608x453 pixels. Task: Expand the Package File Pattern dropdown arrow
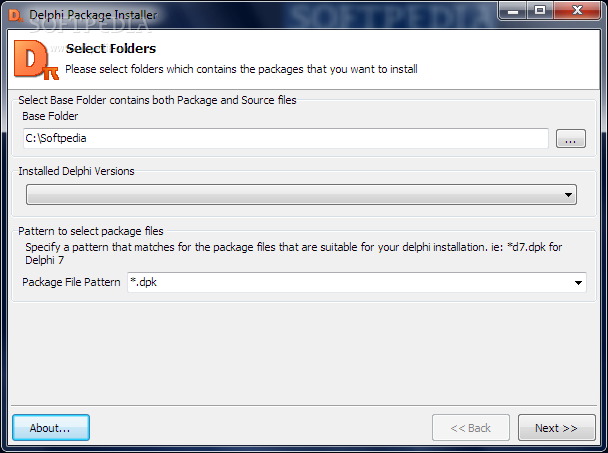click(578, 283)
